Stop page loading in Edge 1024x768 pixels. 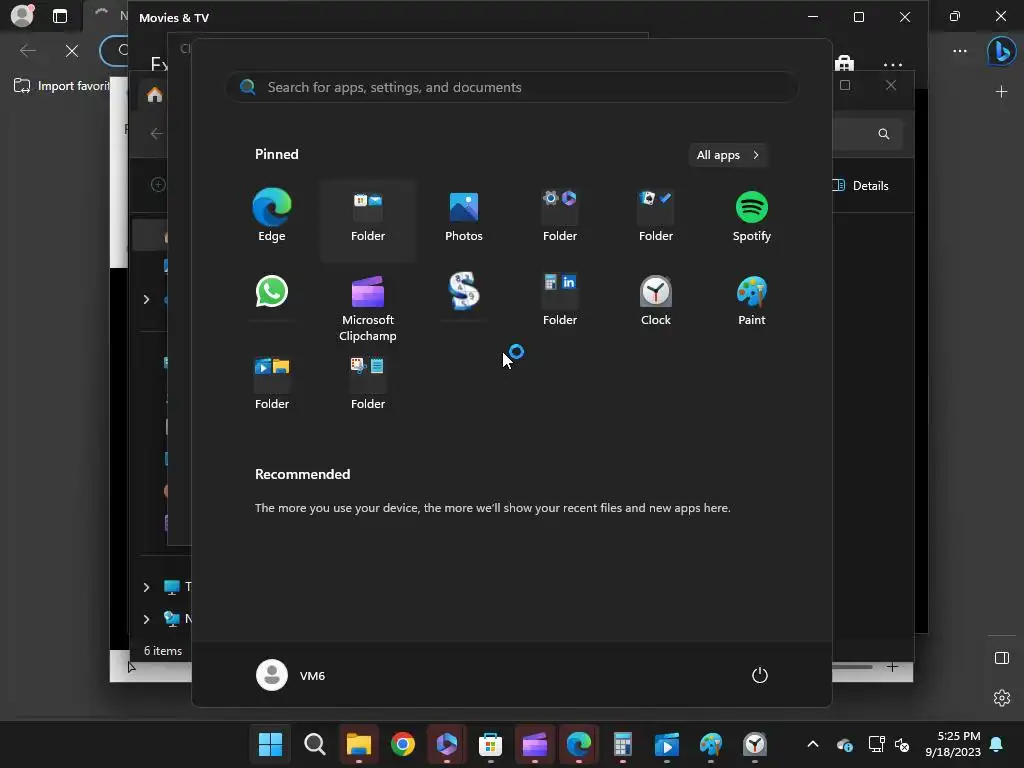point(72,51)
